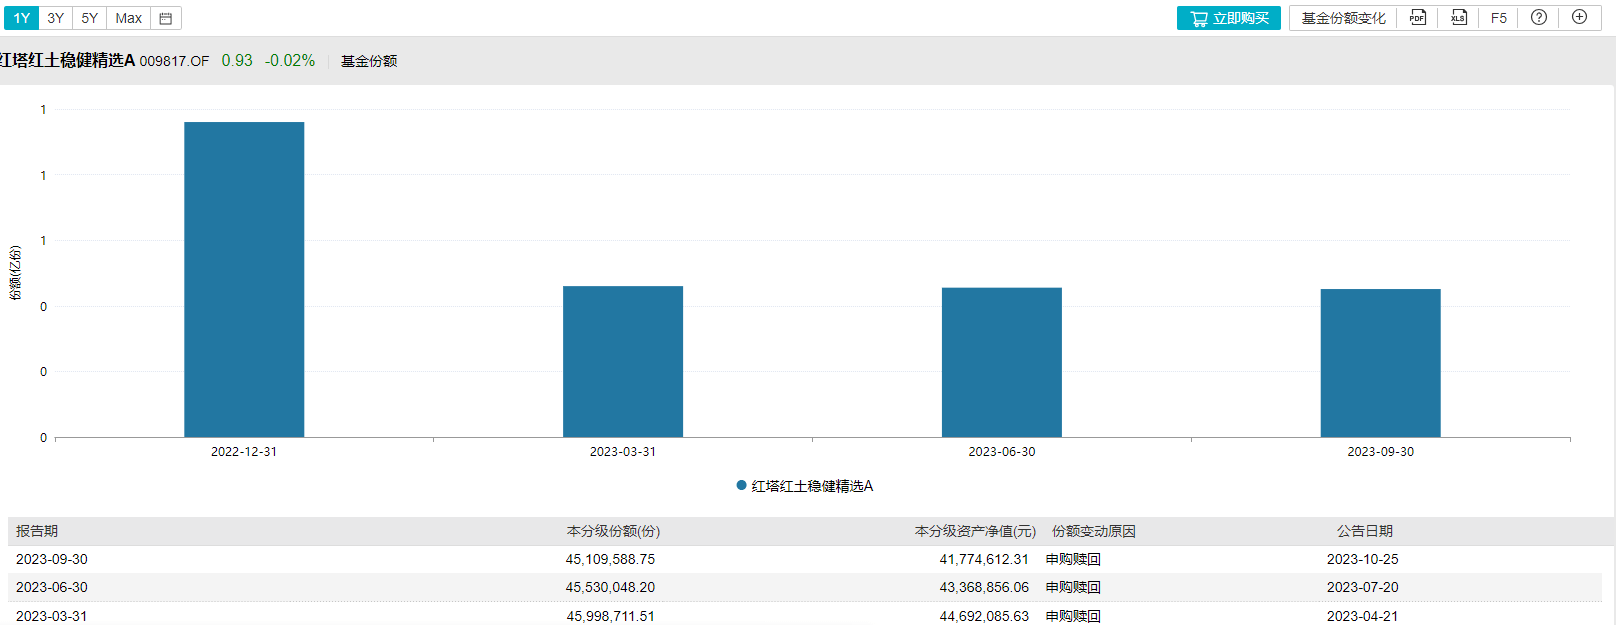Sort by 报告期 column header
Image resolution: width=1616 pixels, height=625 pixels.
pos(37,531)
